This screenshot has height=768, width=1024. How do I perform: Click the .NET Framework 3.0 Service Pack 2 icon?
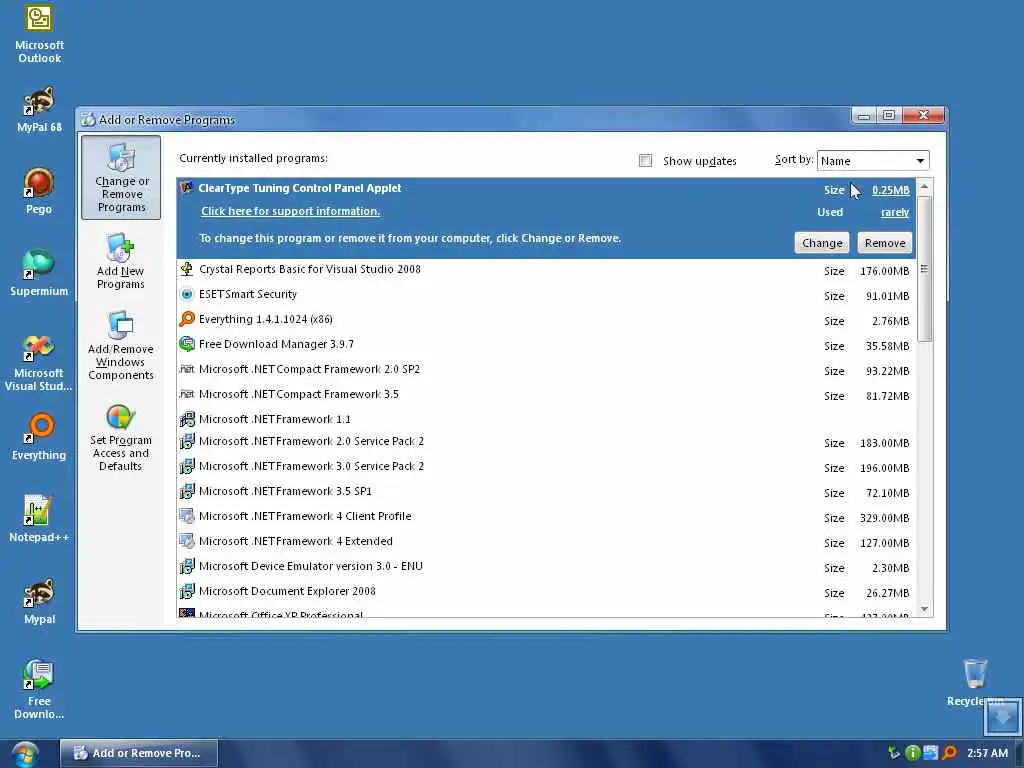pos(187,466)
